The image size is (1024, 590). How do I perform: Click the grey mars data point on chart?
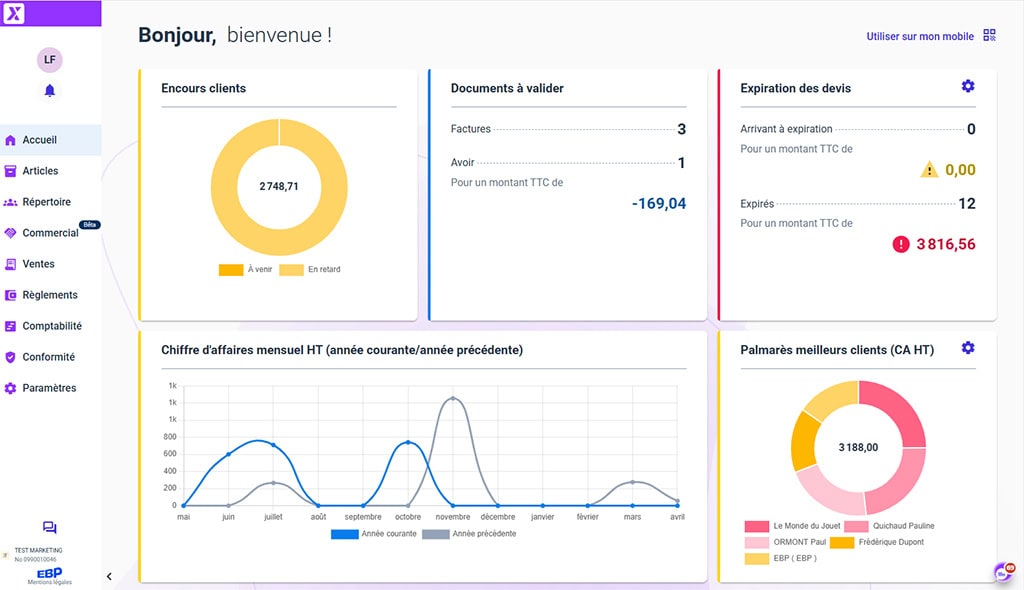click(x=632, y=482)
